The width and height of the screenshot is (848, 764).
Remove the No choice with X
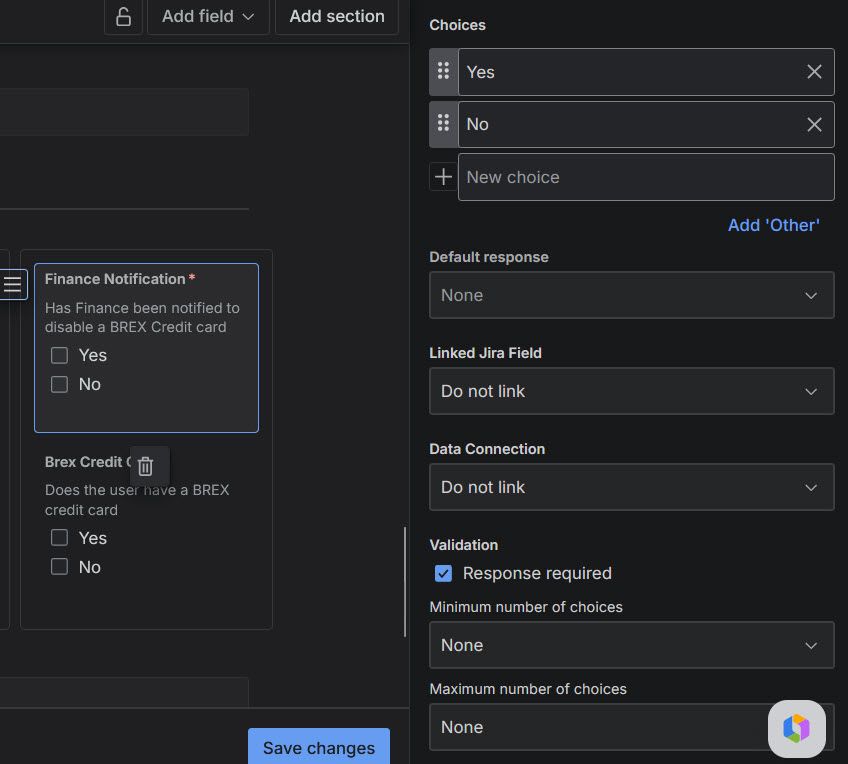814,124
